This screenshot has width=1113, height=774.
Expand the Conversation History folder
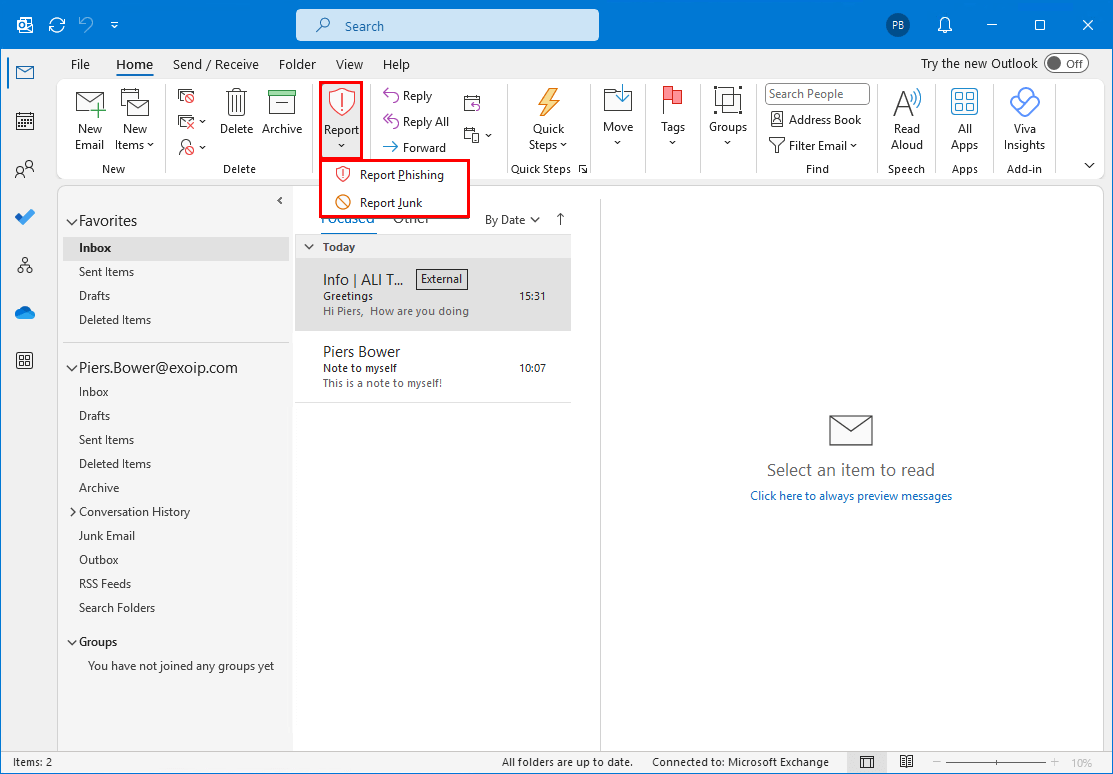click(x=73, y=512)
